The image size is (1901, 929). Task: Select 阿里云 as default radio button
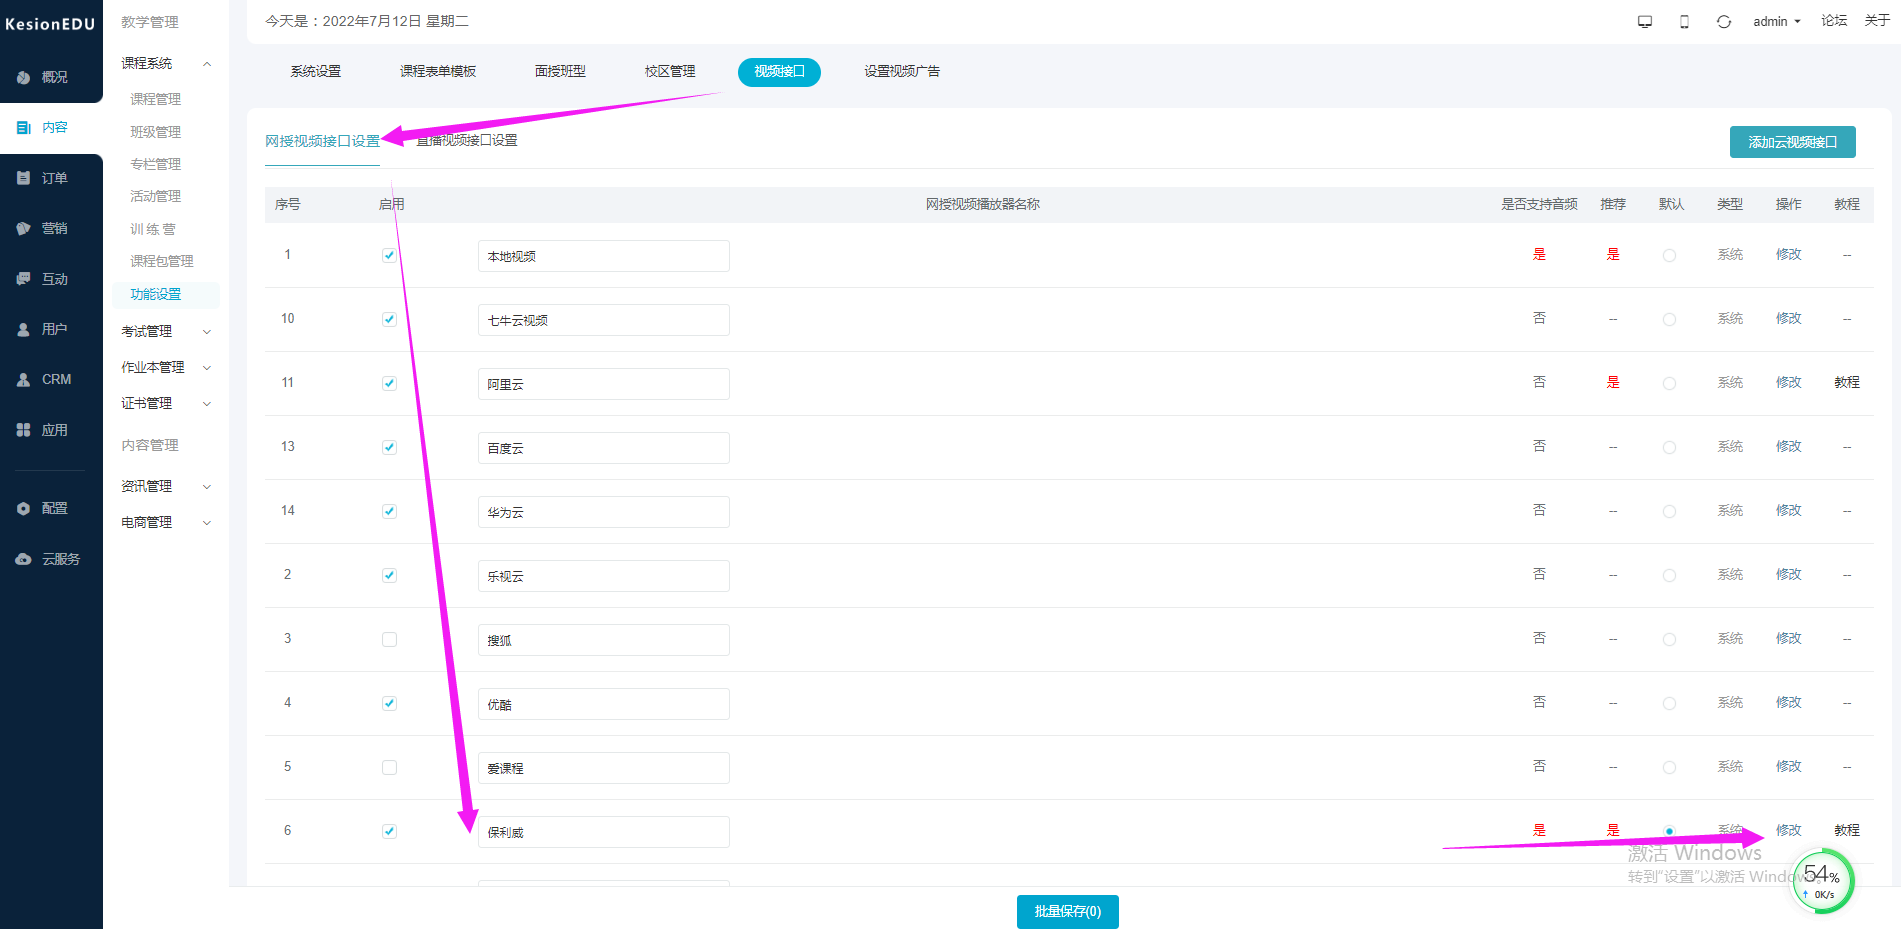coord(1669,384)
